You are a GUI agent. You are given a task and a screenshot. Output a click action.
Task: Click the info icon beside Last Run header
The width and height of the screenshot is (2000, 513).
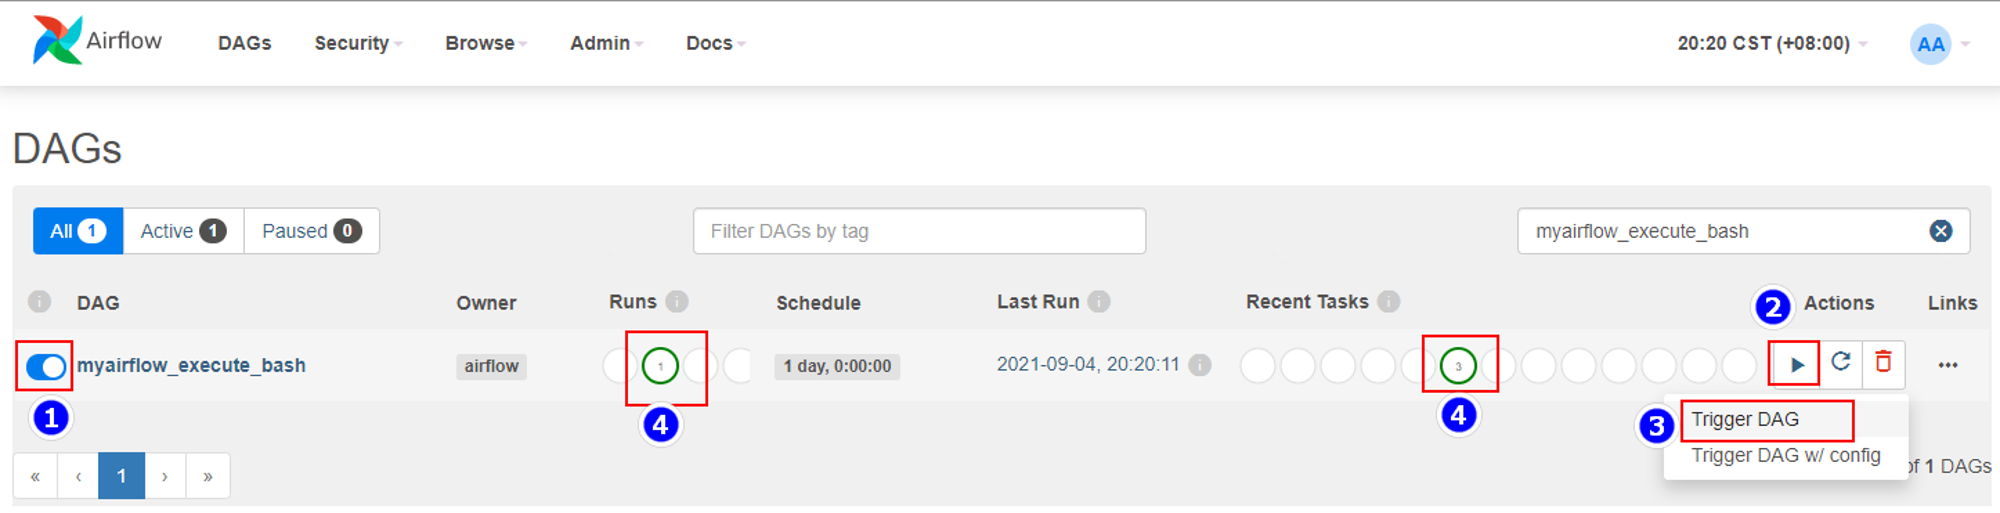pyautogui.click(x=1099, y=301)
